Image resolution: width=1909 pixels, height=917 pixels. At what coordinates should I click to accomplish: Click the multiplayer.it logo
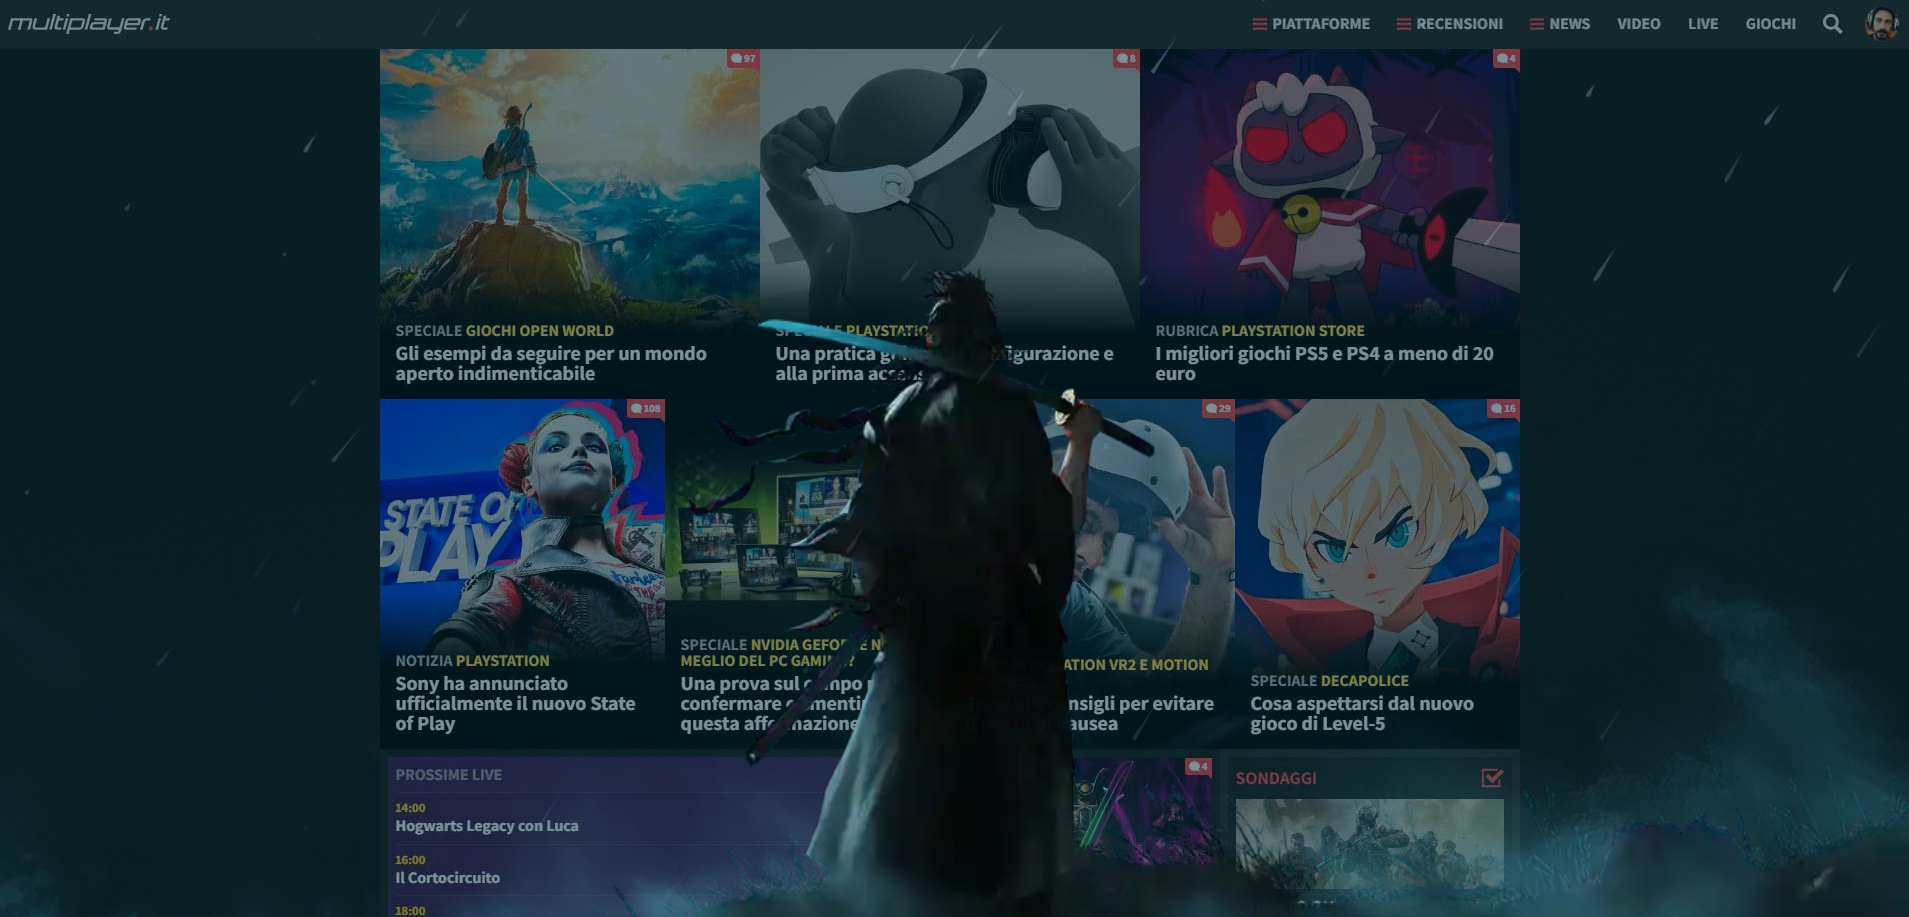coord(89,23)
